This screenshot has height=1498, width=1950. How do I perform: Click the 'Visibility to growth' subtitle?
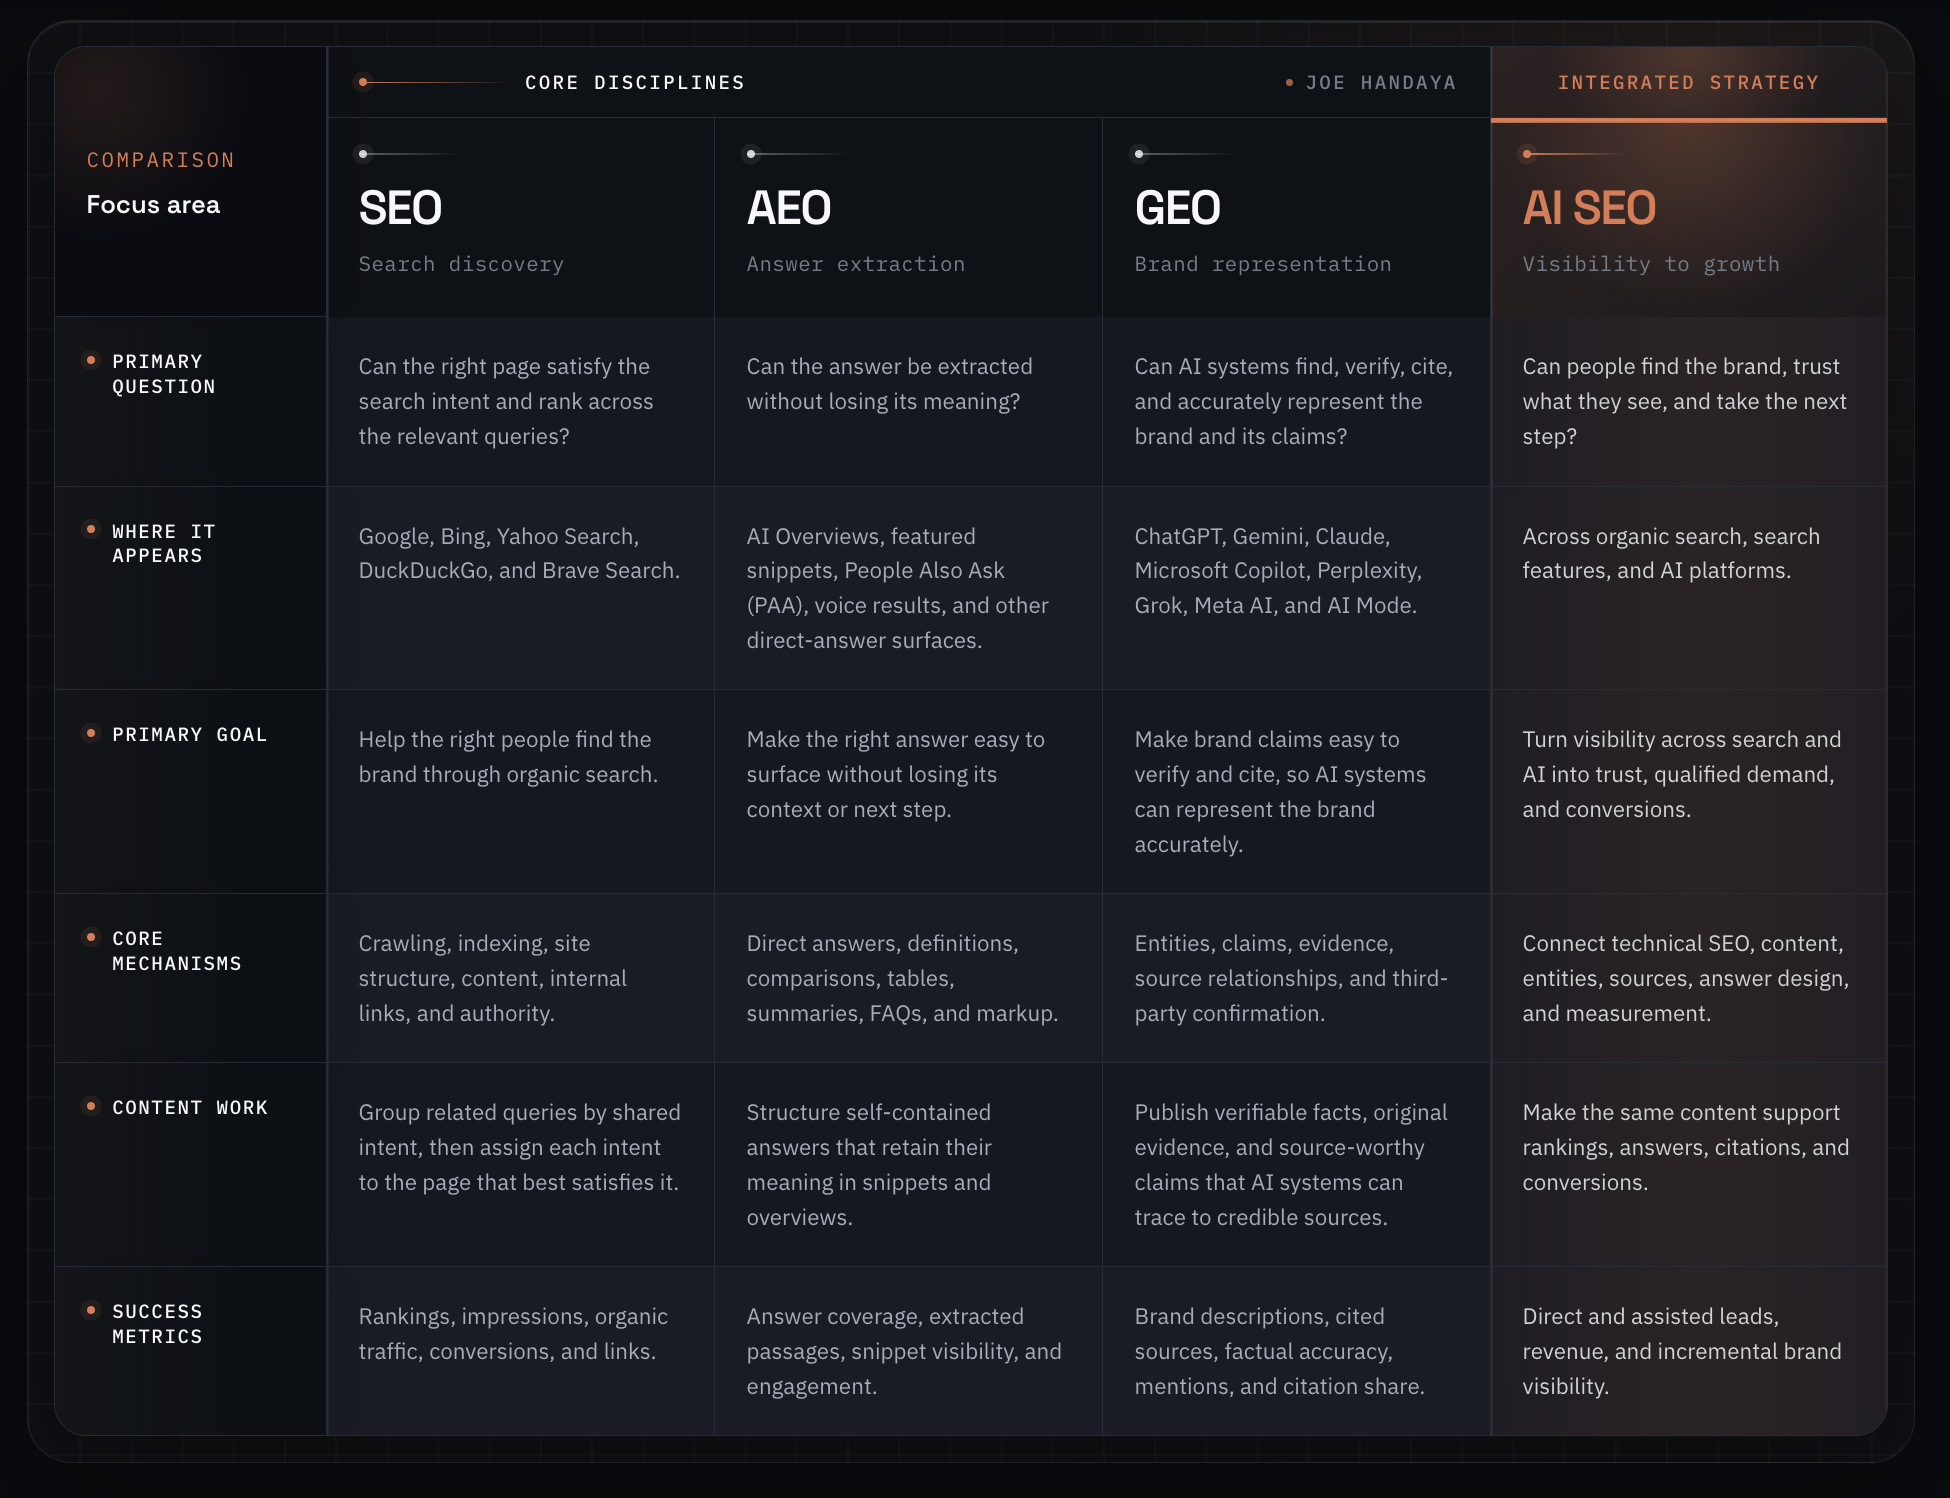pyautogui.click(x=1651, y=264)
